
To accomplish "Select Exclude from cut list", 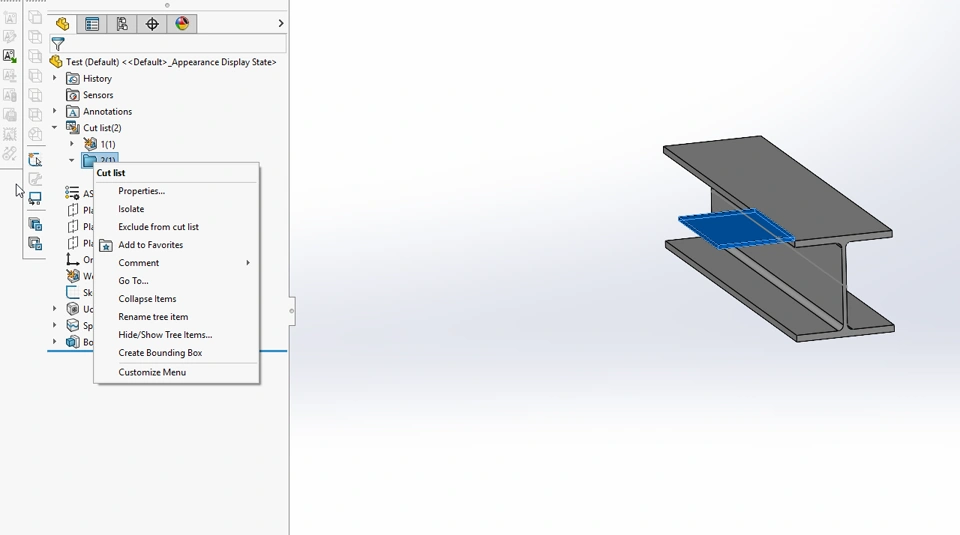I will 159,226.
